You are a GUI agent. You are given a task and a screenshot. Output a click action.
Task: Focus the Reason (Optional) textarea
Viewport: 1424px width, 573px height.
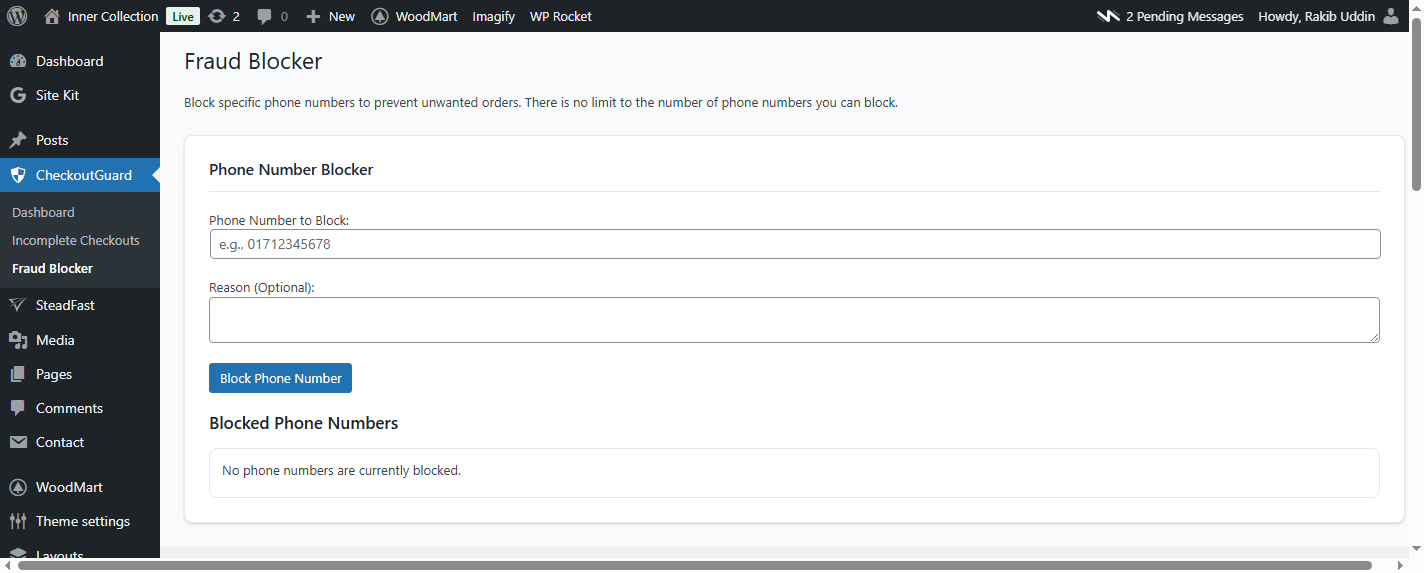pyautogui.click(x=794, y=320)
